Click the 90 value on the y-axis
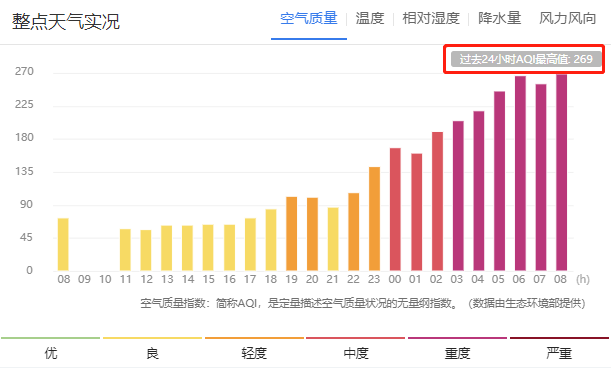The image size is (611, 368). (x=26, y=204)
